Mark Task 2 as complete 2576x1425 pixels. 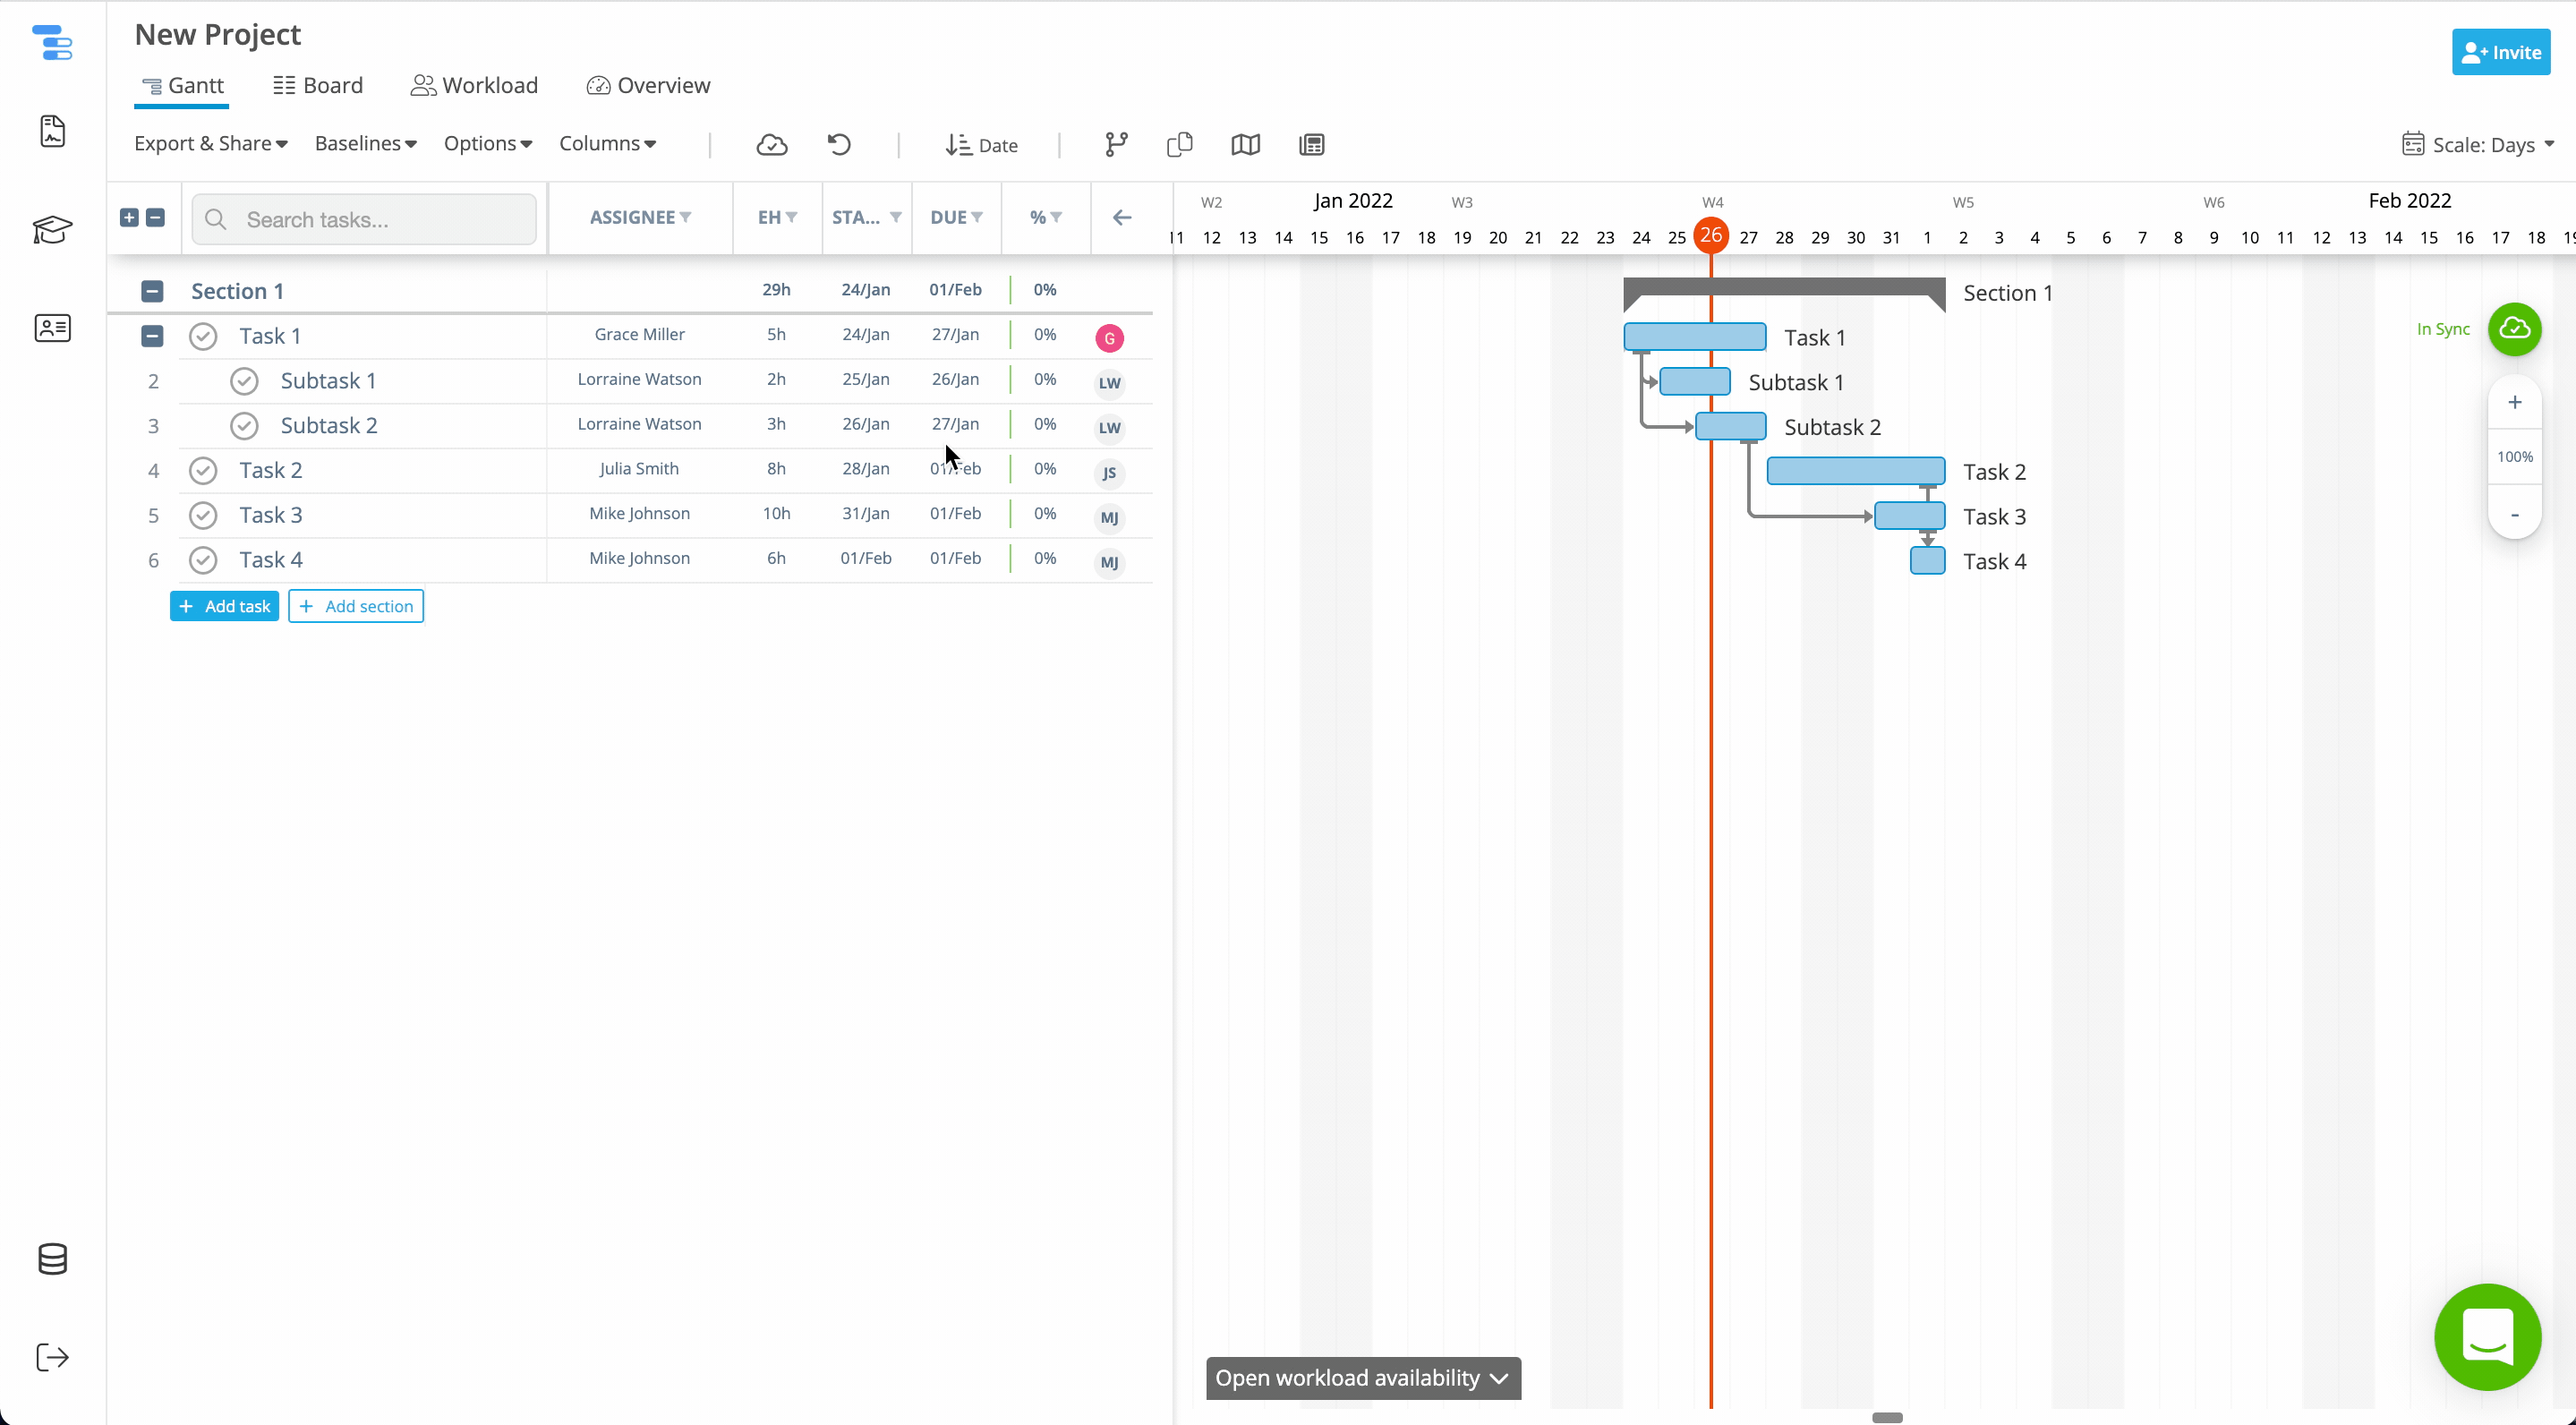(203, 471)
